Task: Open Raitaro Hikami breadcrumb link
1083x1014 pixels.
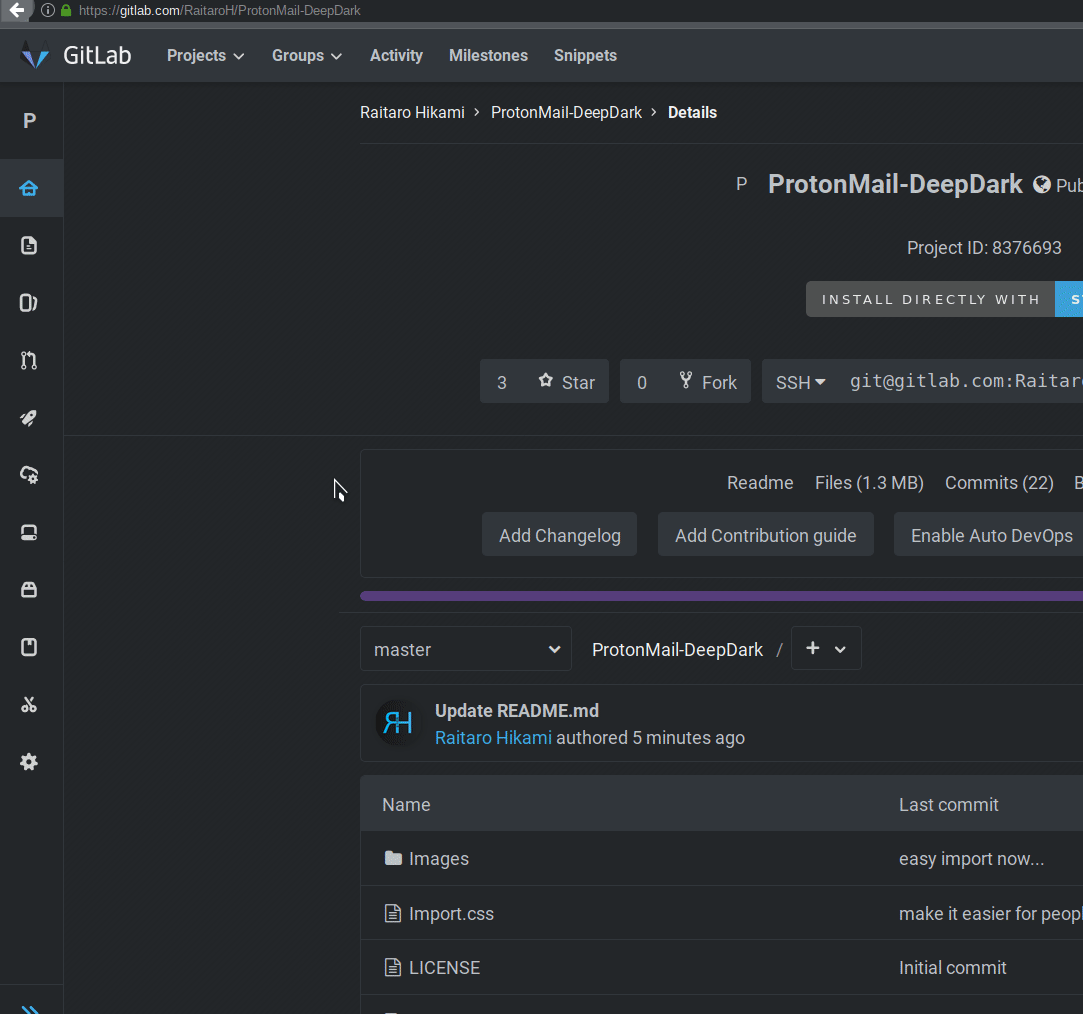Action: coord(412,113)
